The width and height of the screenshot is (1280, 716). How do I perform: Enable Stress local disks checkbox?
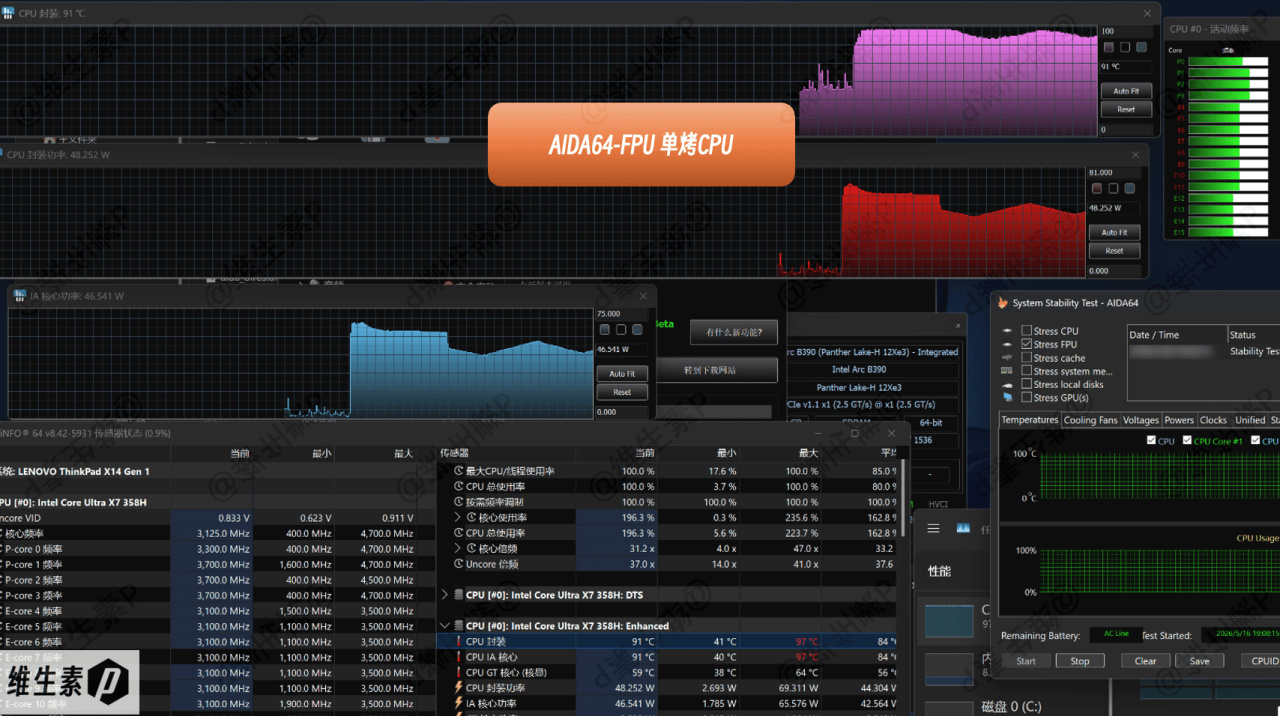tap(1026, 384)
